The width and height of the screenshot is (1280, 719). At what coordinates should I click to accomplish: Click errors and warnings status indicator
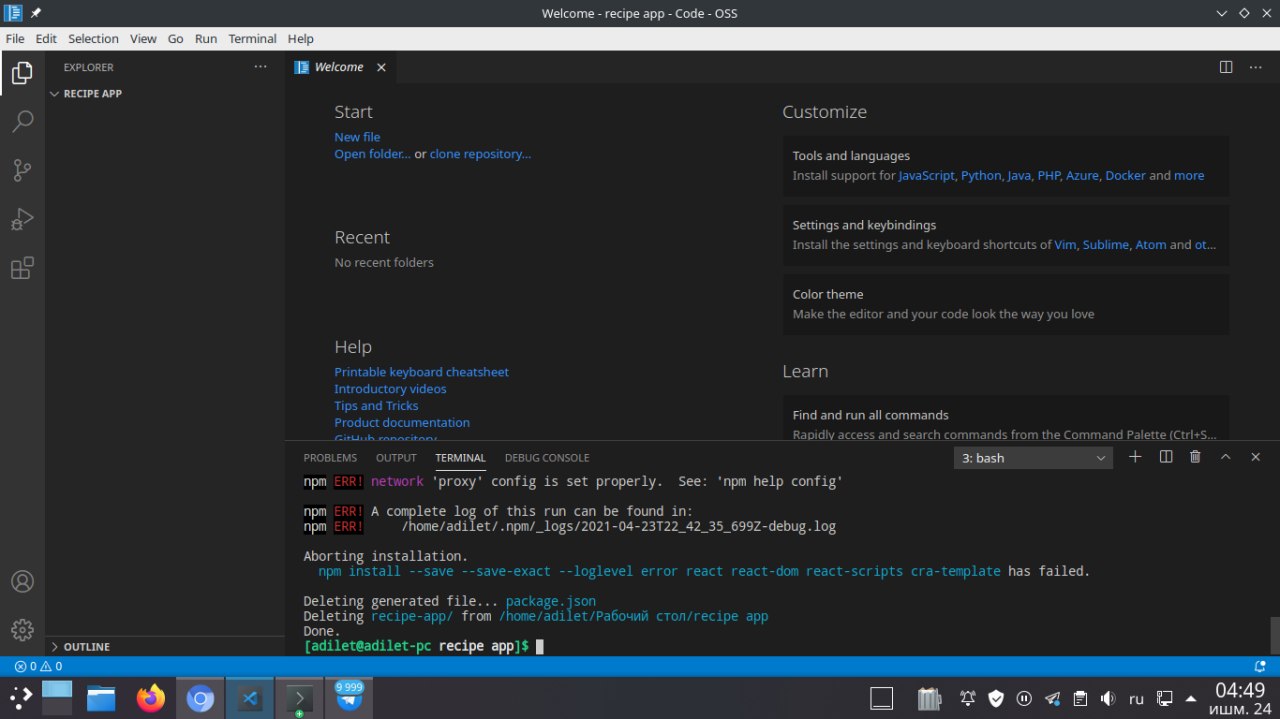click(38, 666)
